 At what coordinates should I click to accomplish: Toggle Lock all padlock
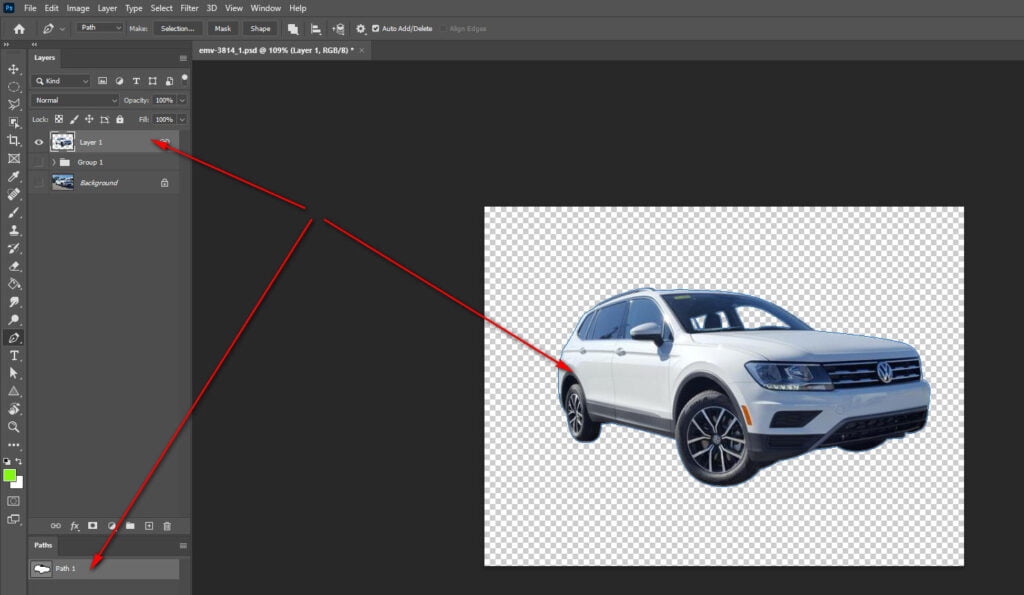[120, 120]
